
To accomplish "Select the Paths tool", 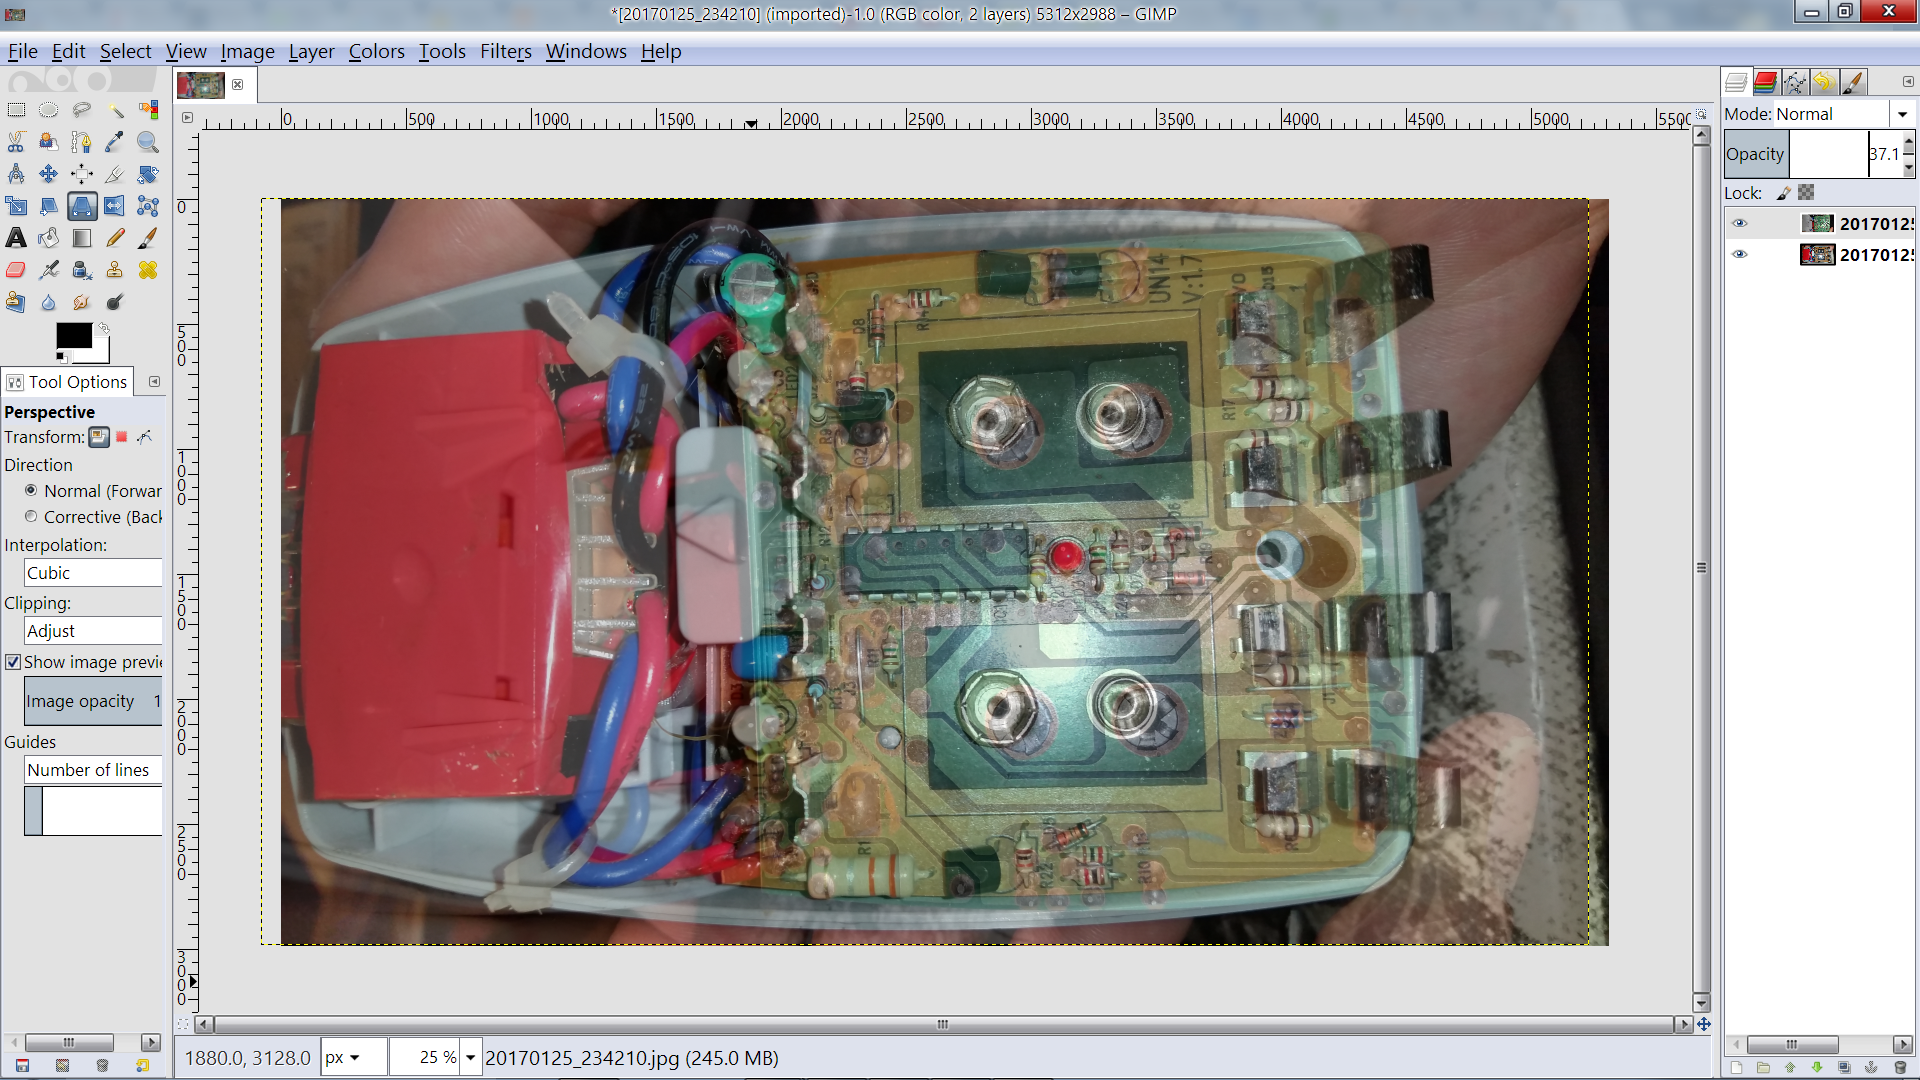I will [x=82, y=142].
